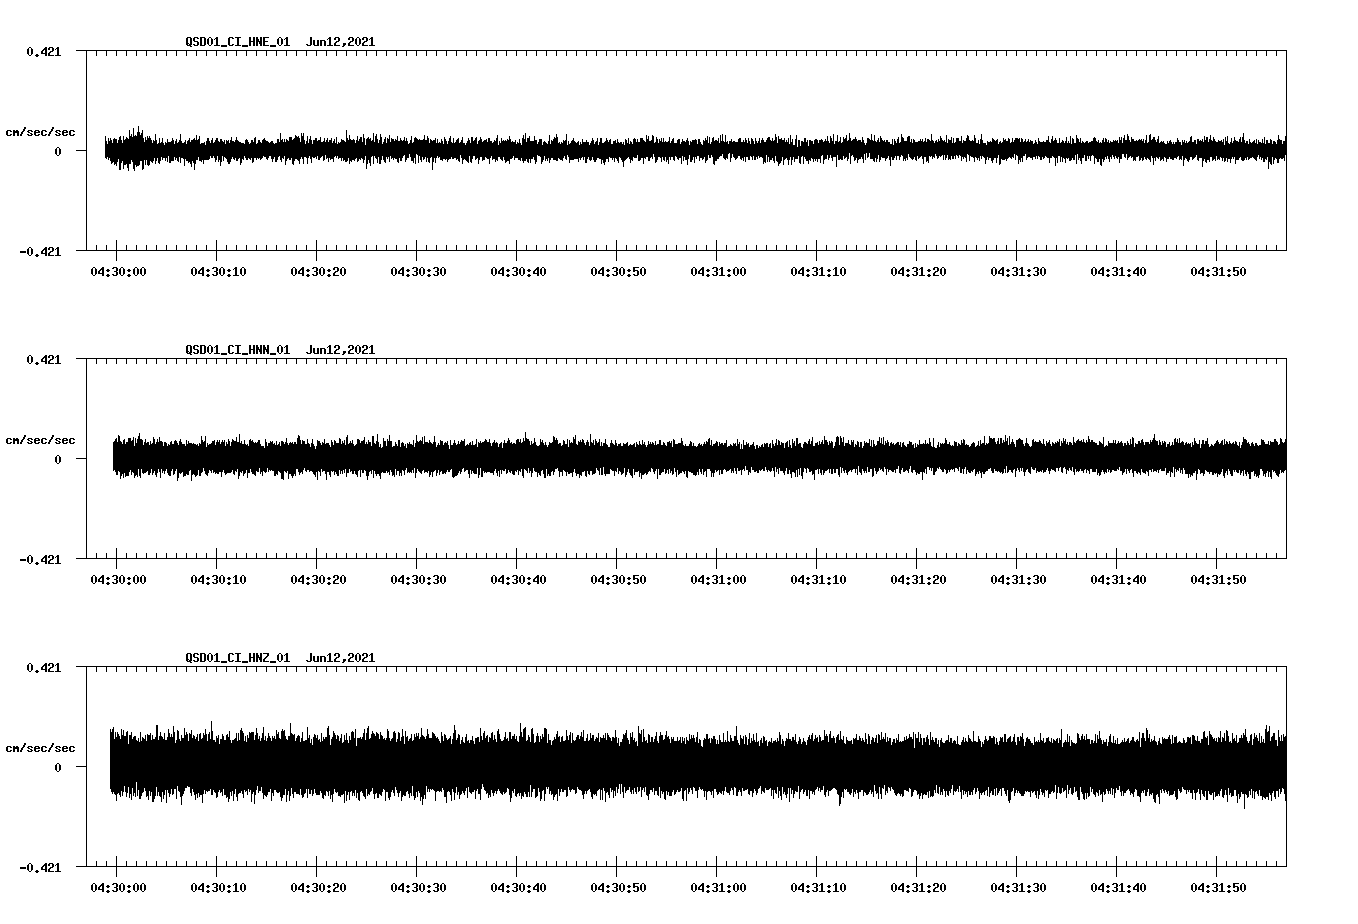Click the -0.421 lower limit on HNE plot

click(x=40, y=252)
